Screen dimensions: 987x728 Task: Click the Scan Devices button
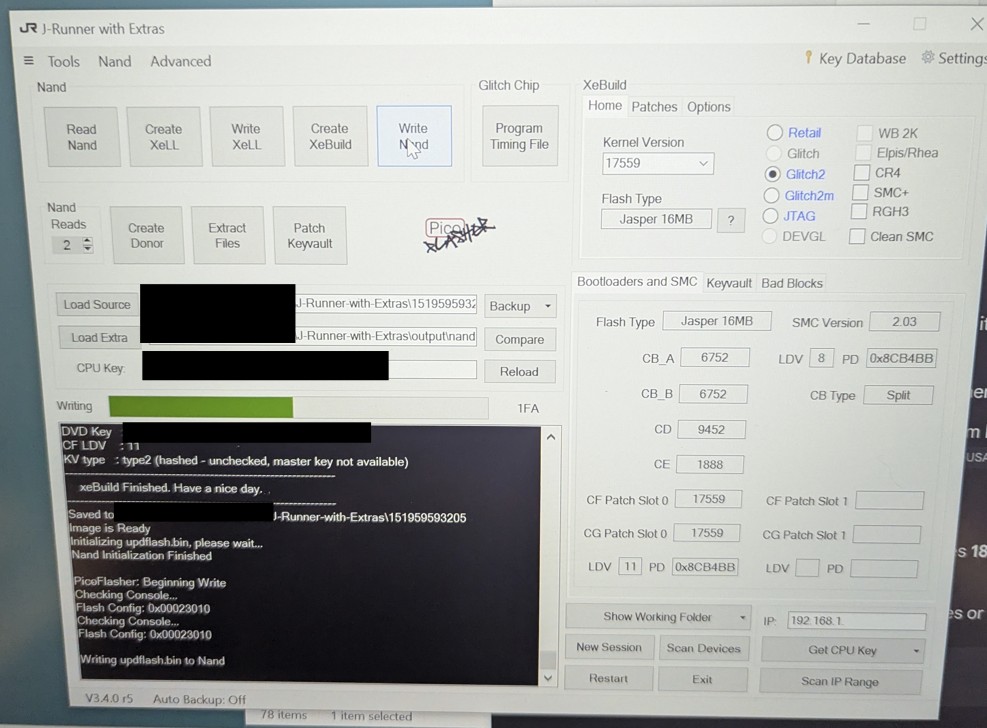[x=703, y=649]
